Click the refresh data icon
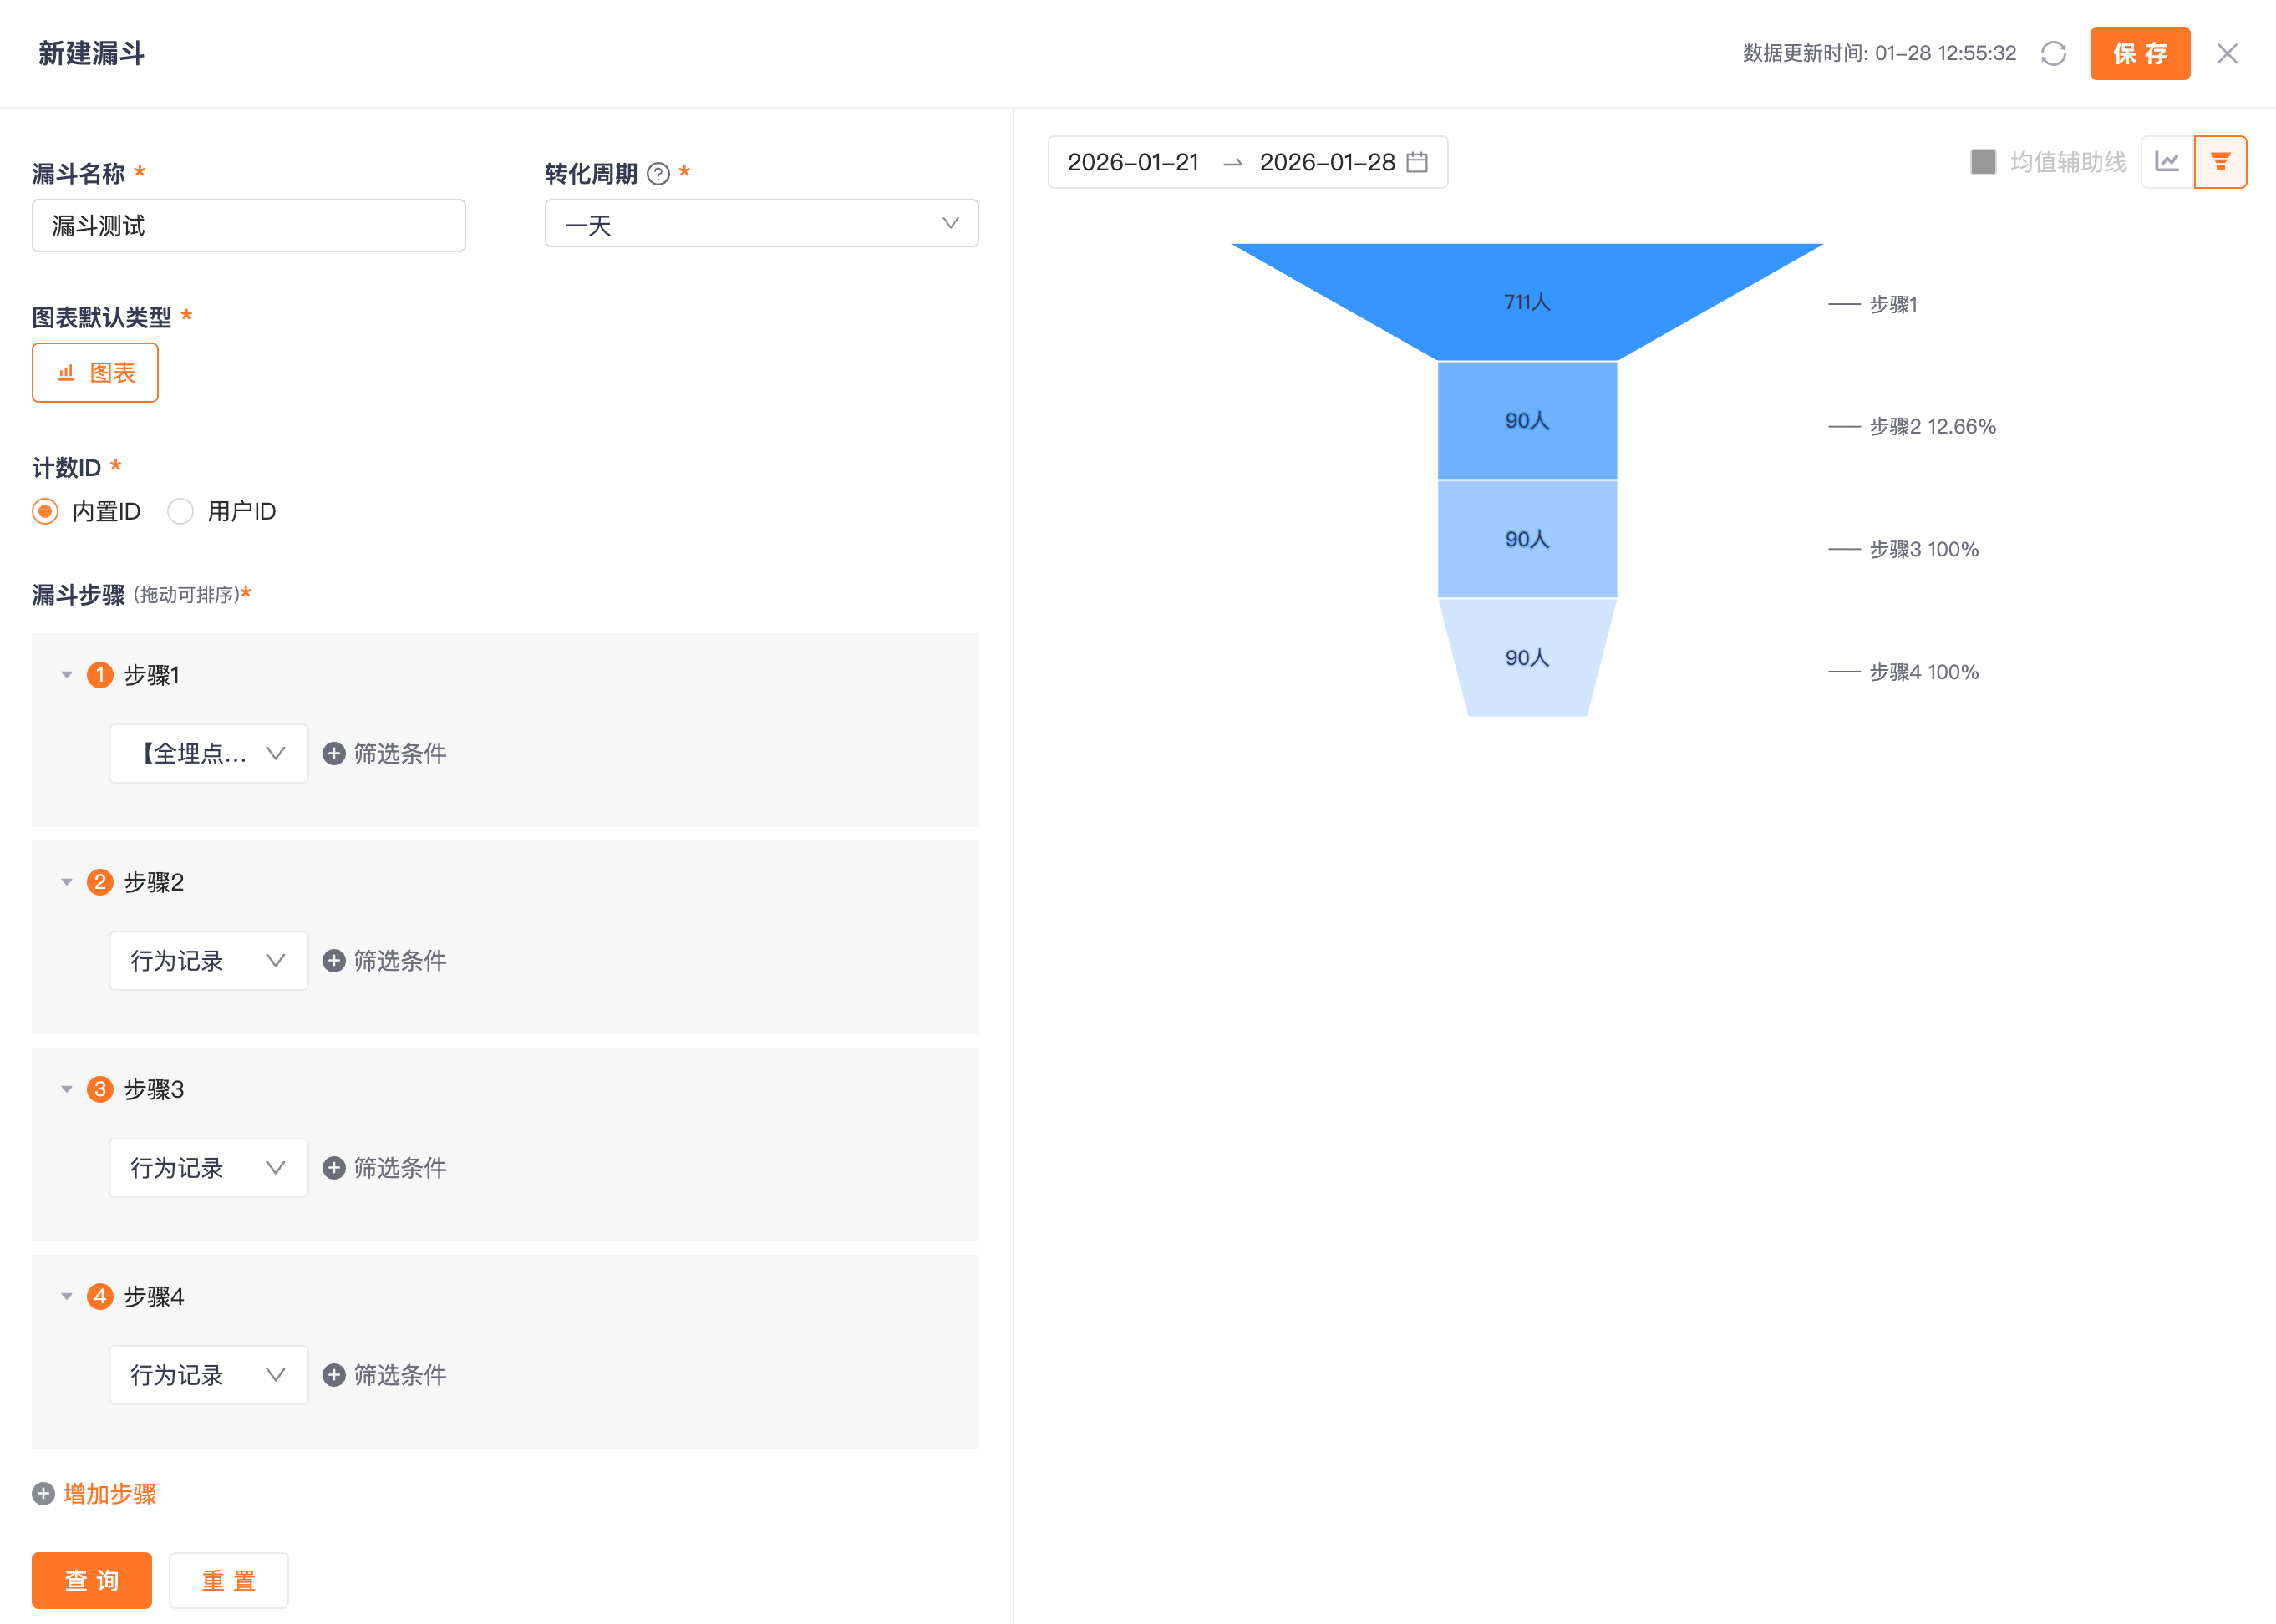The width and height of the screenshot is (2276, 1624). pyautogui.click(x=2053, y=54)
